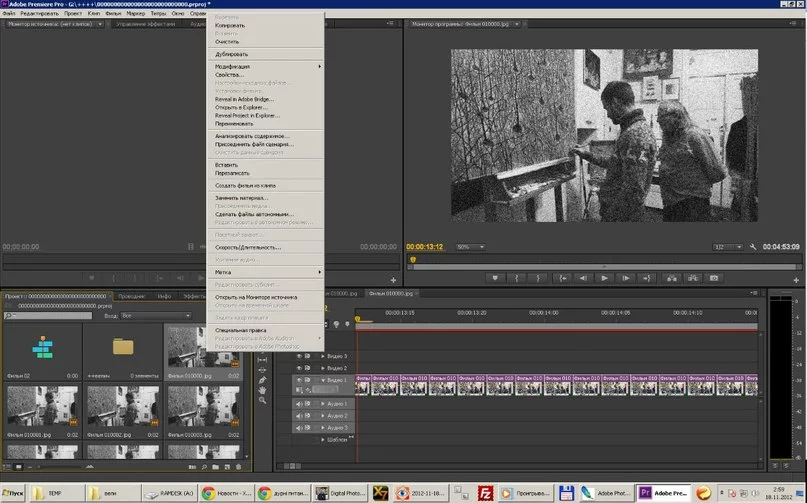
Task: Expand the Аудио 2 track
Action: click(x=323, y=416)
